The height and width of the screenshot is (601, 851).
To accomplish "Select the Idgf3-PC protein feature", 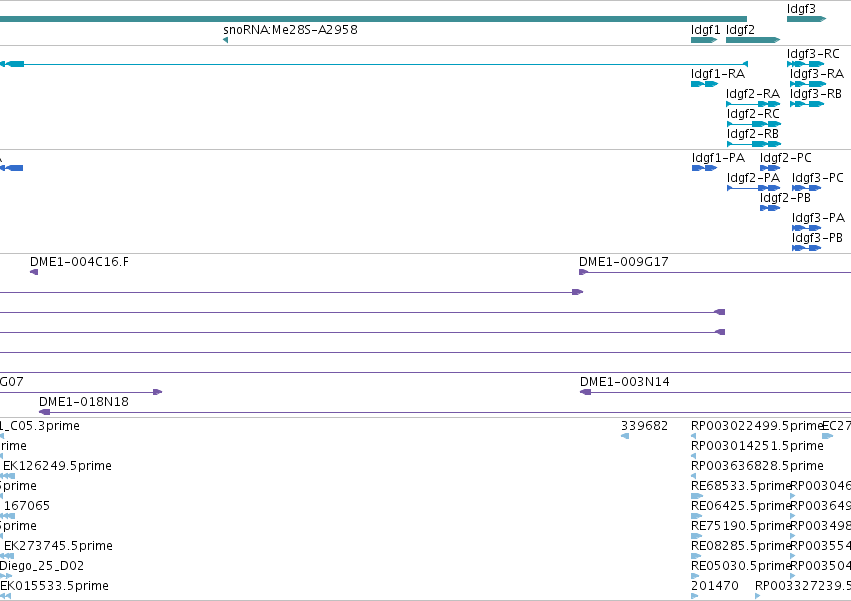I will [x=806, y=188].
